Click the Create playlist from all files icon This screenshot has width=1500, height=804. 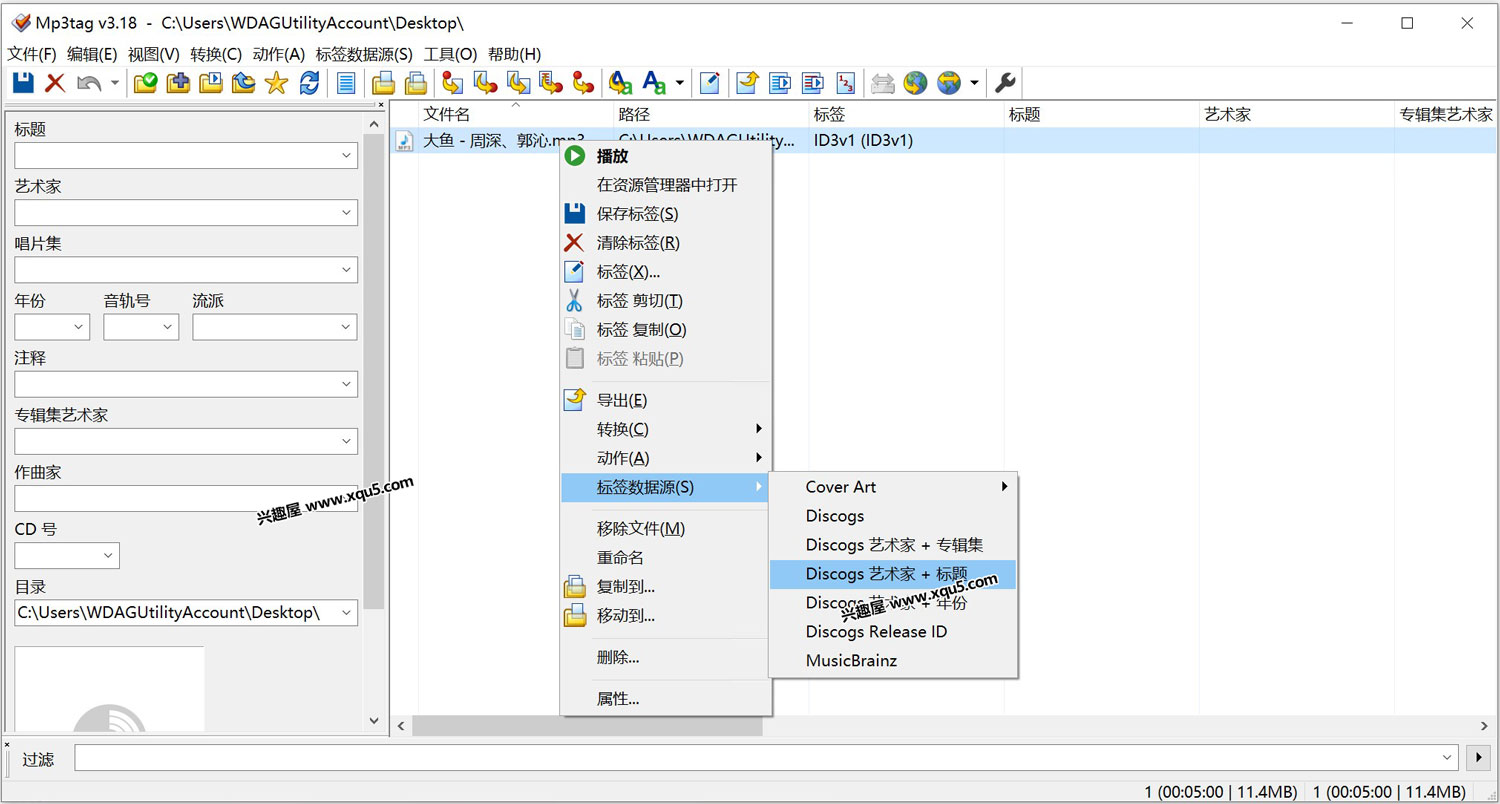point(780,83)
